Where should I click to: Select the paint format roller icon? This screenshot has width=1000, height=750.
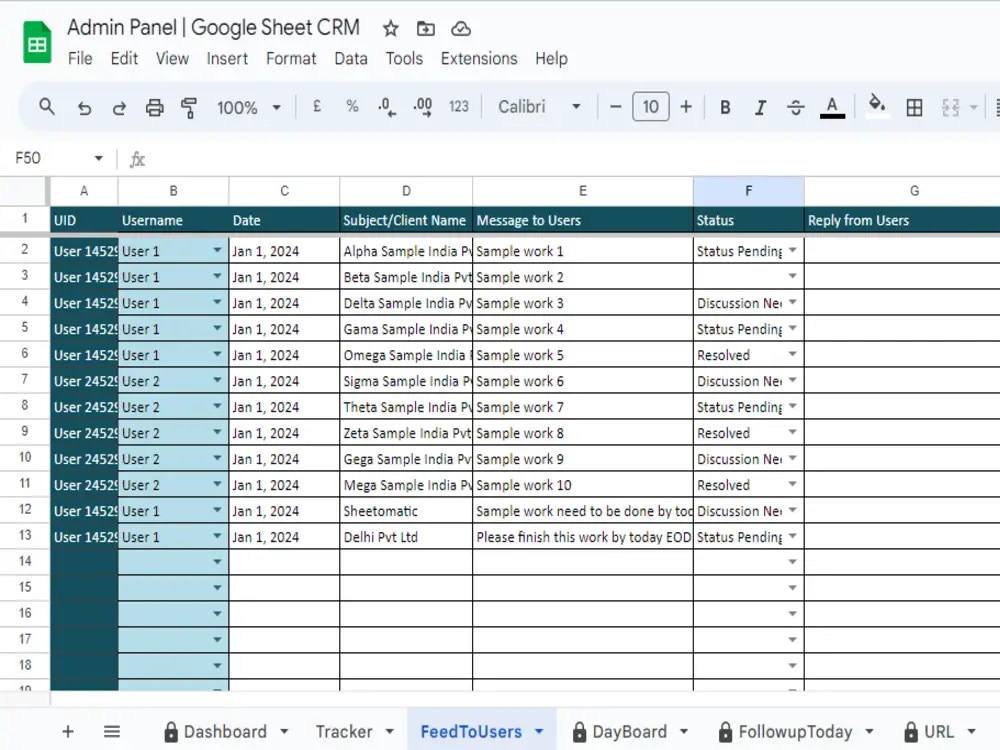click(189, 107)
